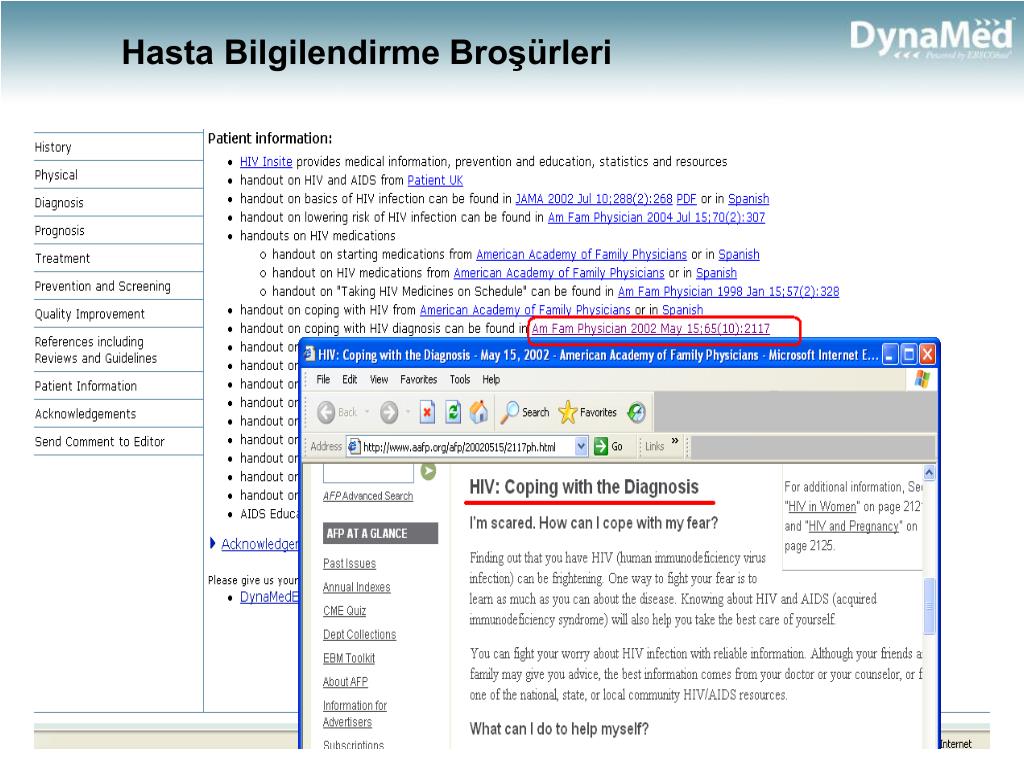
Task: Click into the AFP search text box
Action: (368, 473)
